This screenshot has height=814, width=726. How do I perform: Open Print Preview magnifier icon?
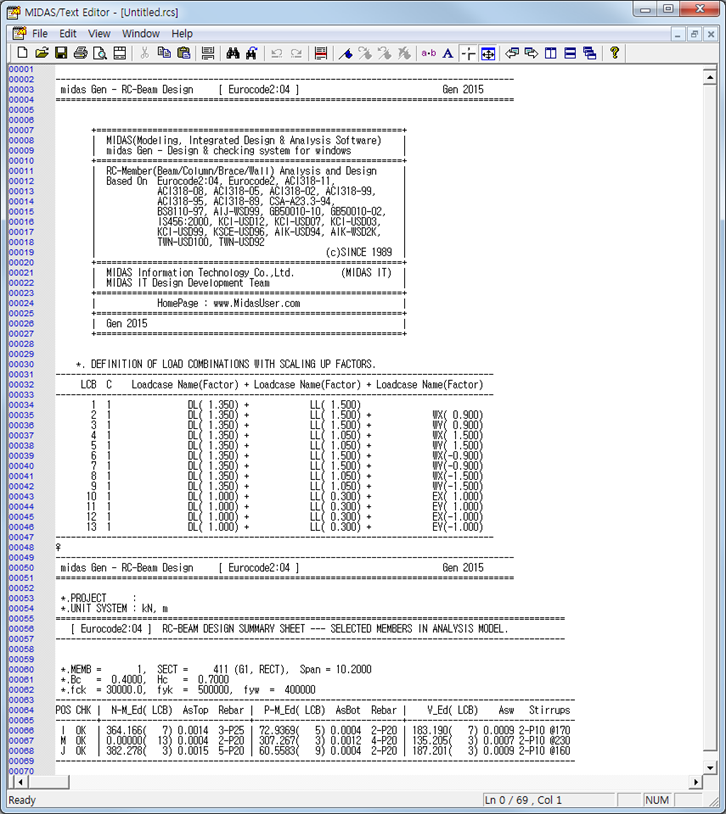pos(100,53)
